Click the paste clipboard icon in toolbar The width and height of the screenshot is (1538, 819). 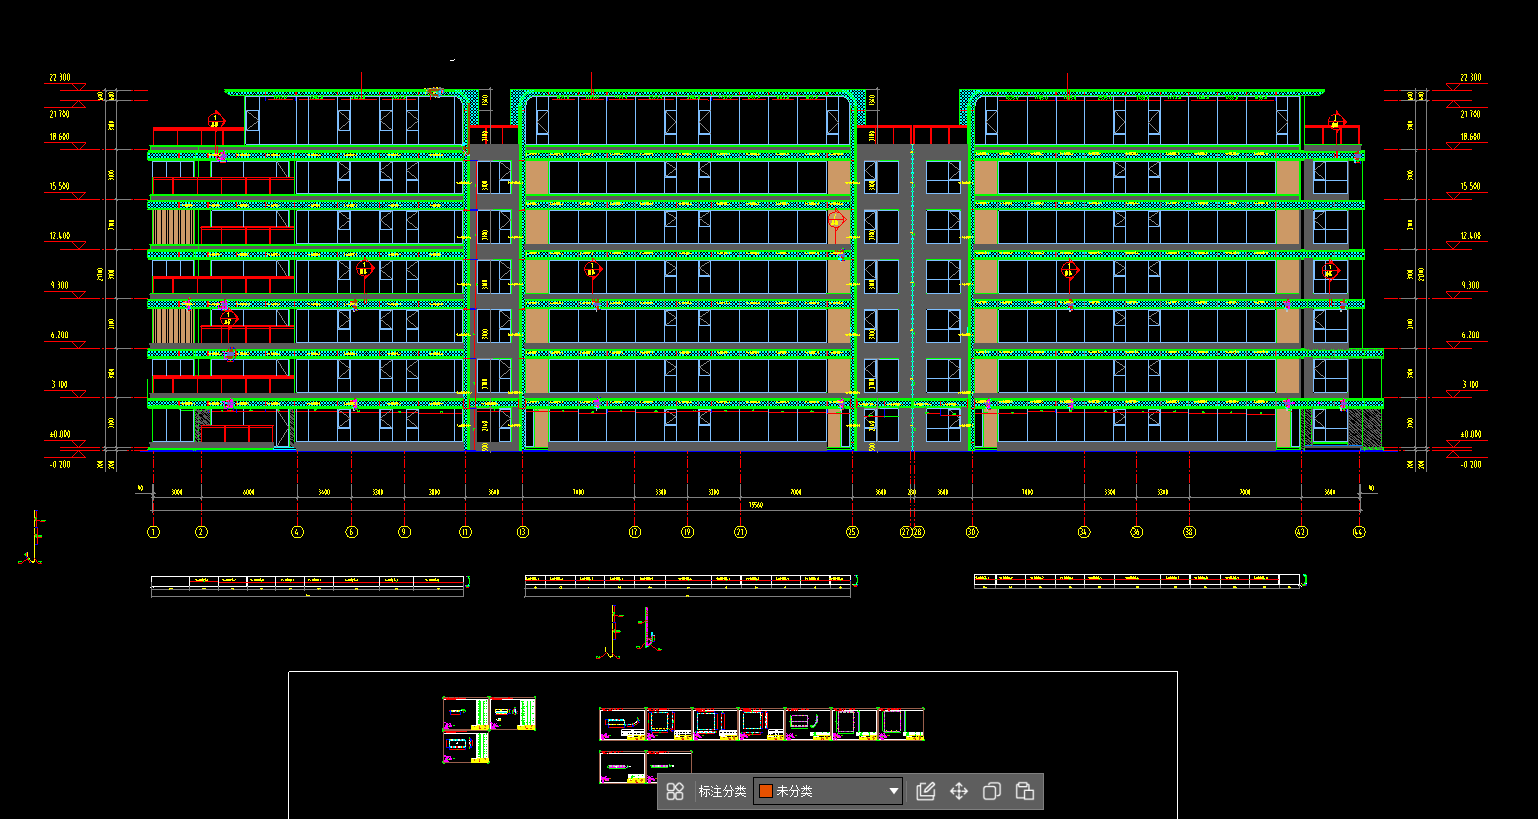point(1025,791)
